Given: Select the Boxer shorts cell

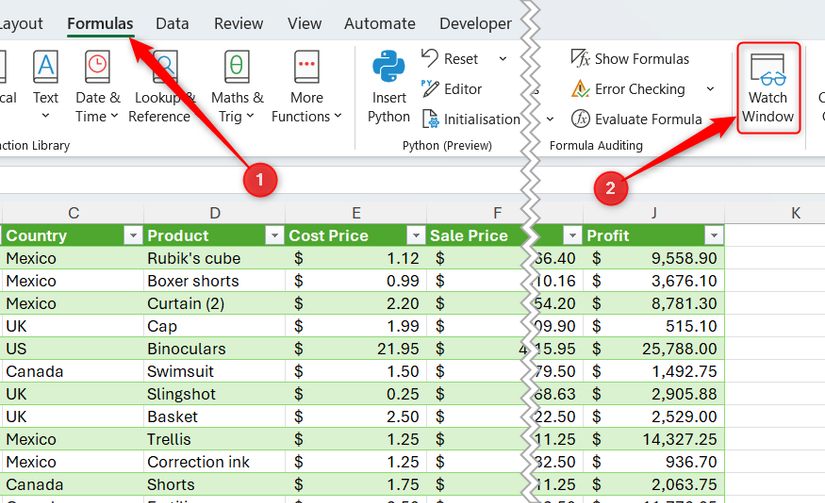Looking at the screenshot, I should [215, 281].
